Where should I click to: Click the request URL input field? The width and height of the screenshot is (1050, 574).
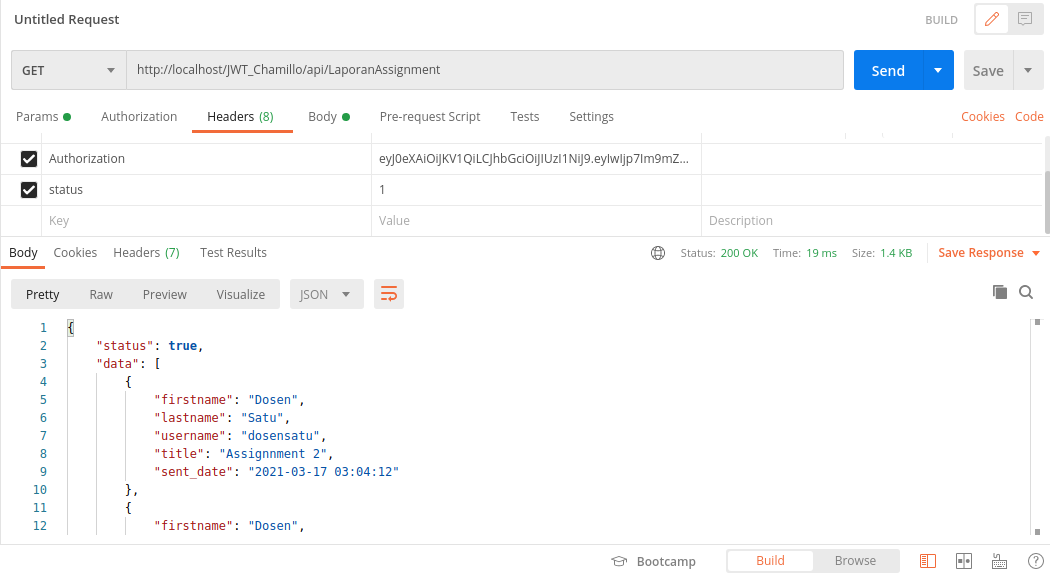point(484,71)
